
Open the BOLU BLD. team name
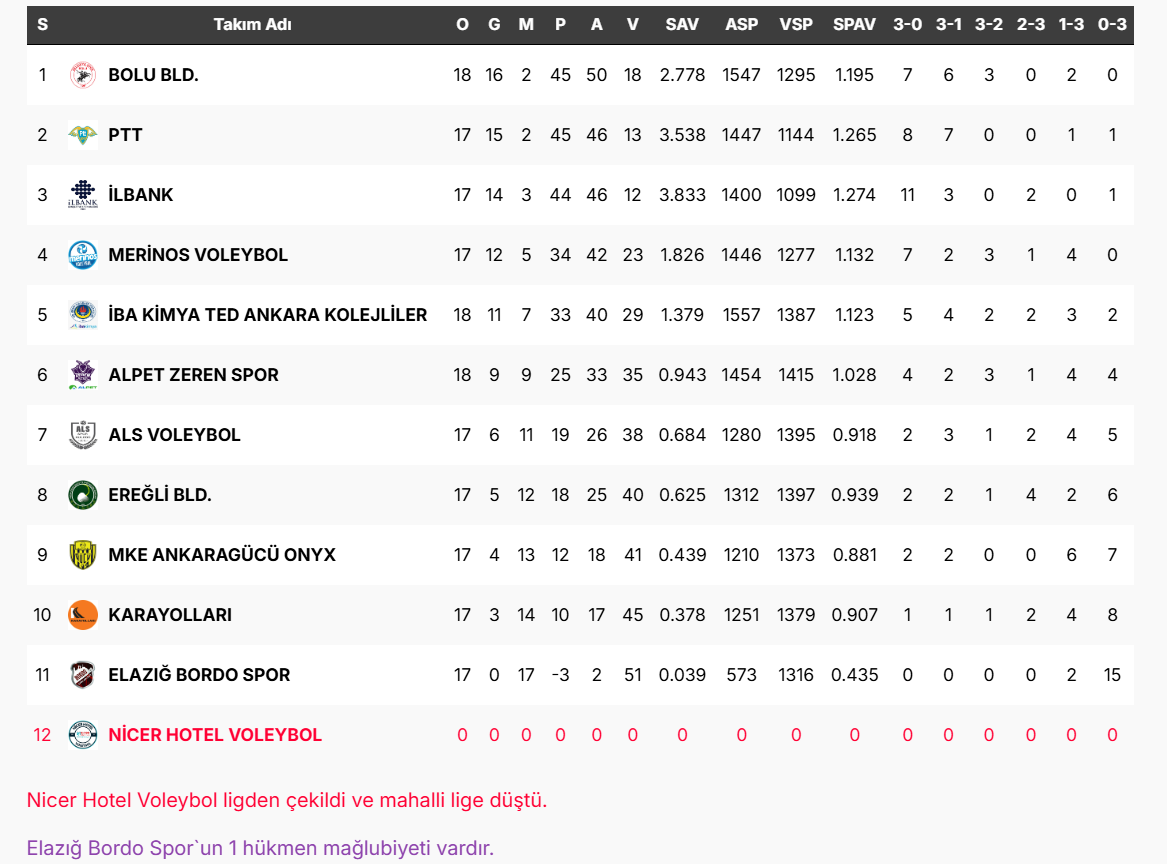(153, 75)
